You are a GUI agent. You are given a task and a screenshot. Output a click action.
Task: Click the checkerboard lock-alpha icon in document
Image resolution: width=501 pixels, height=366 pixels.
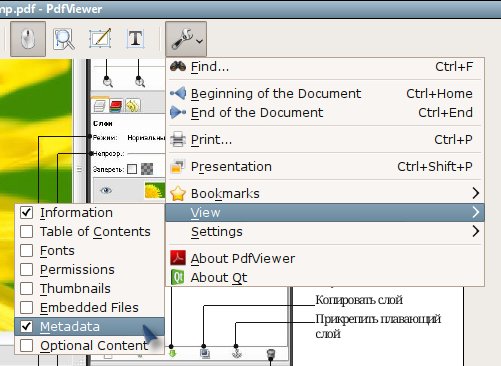(147, 169)
